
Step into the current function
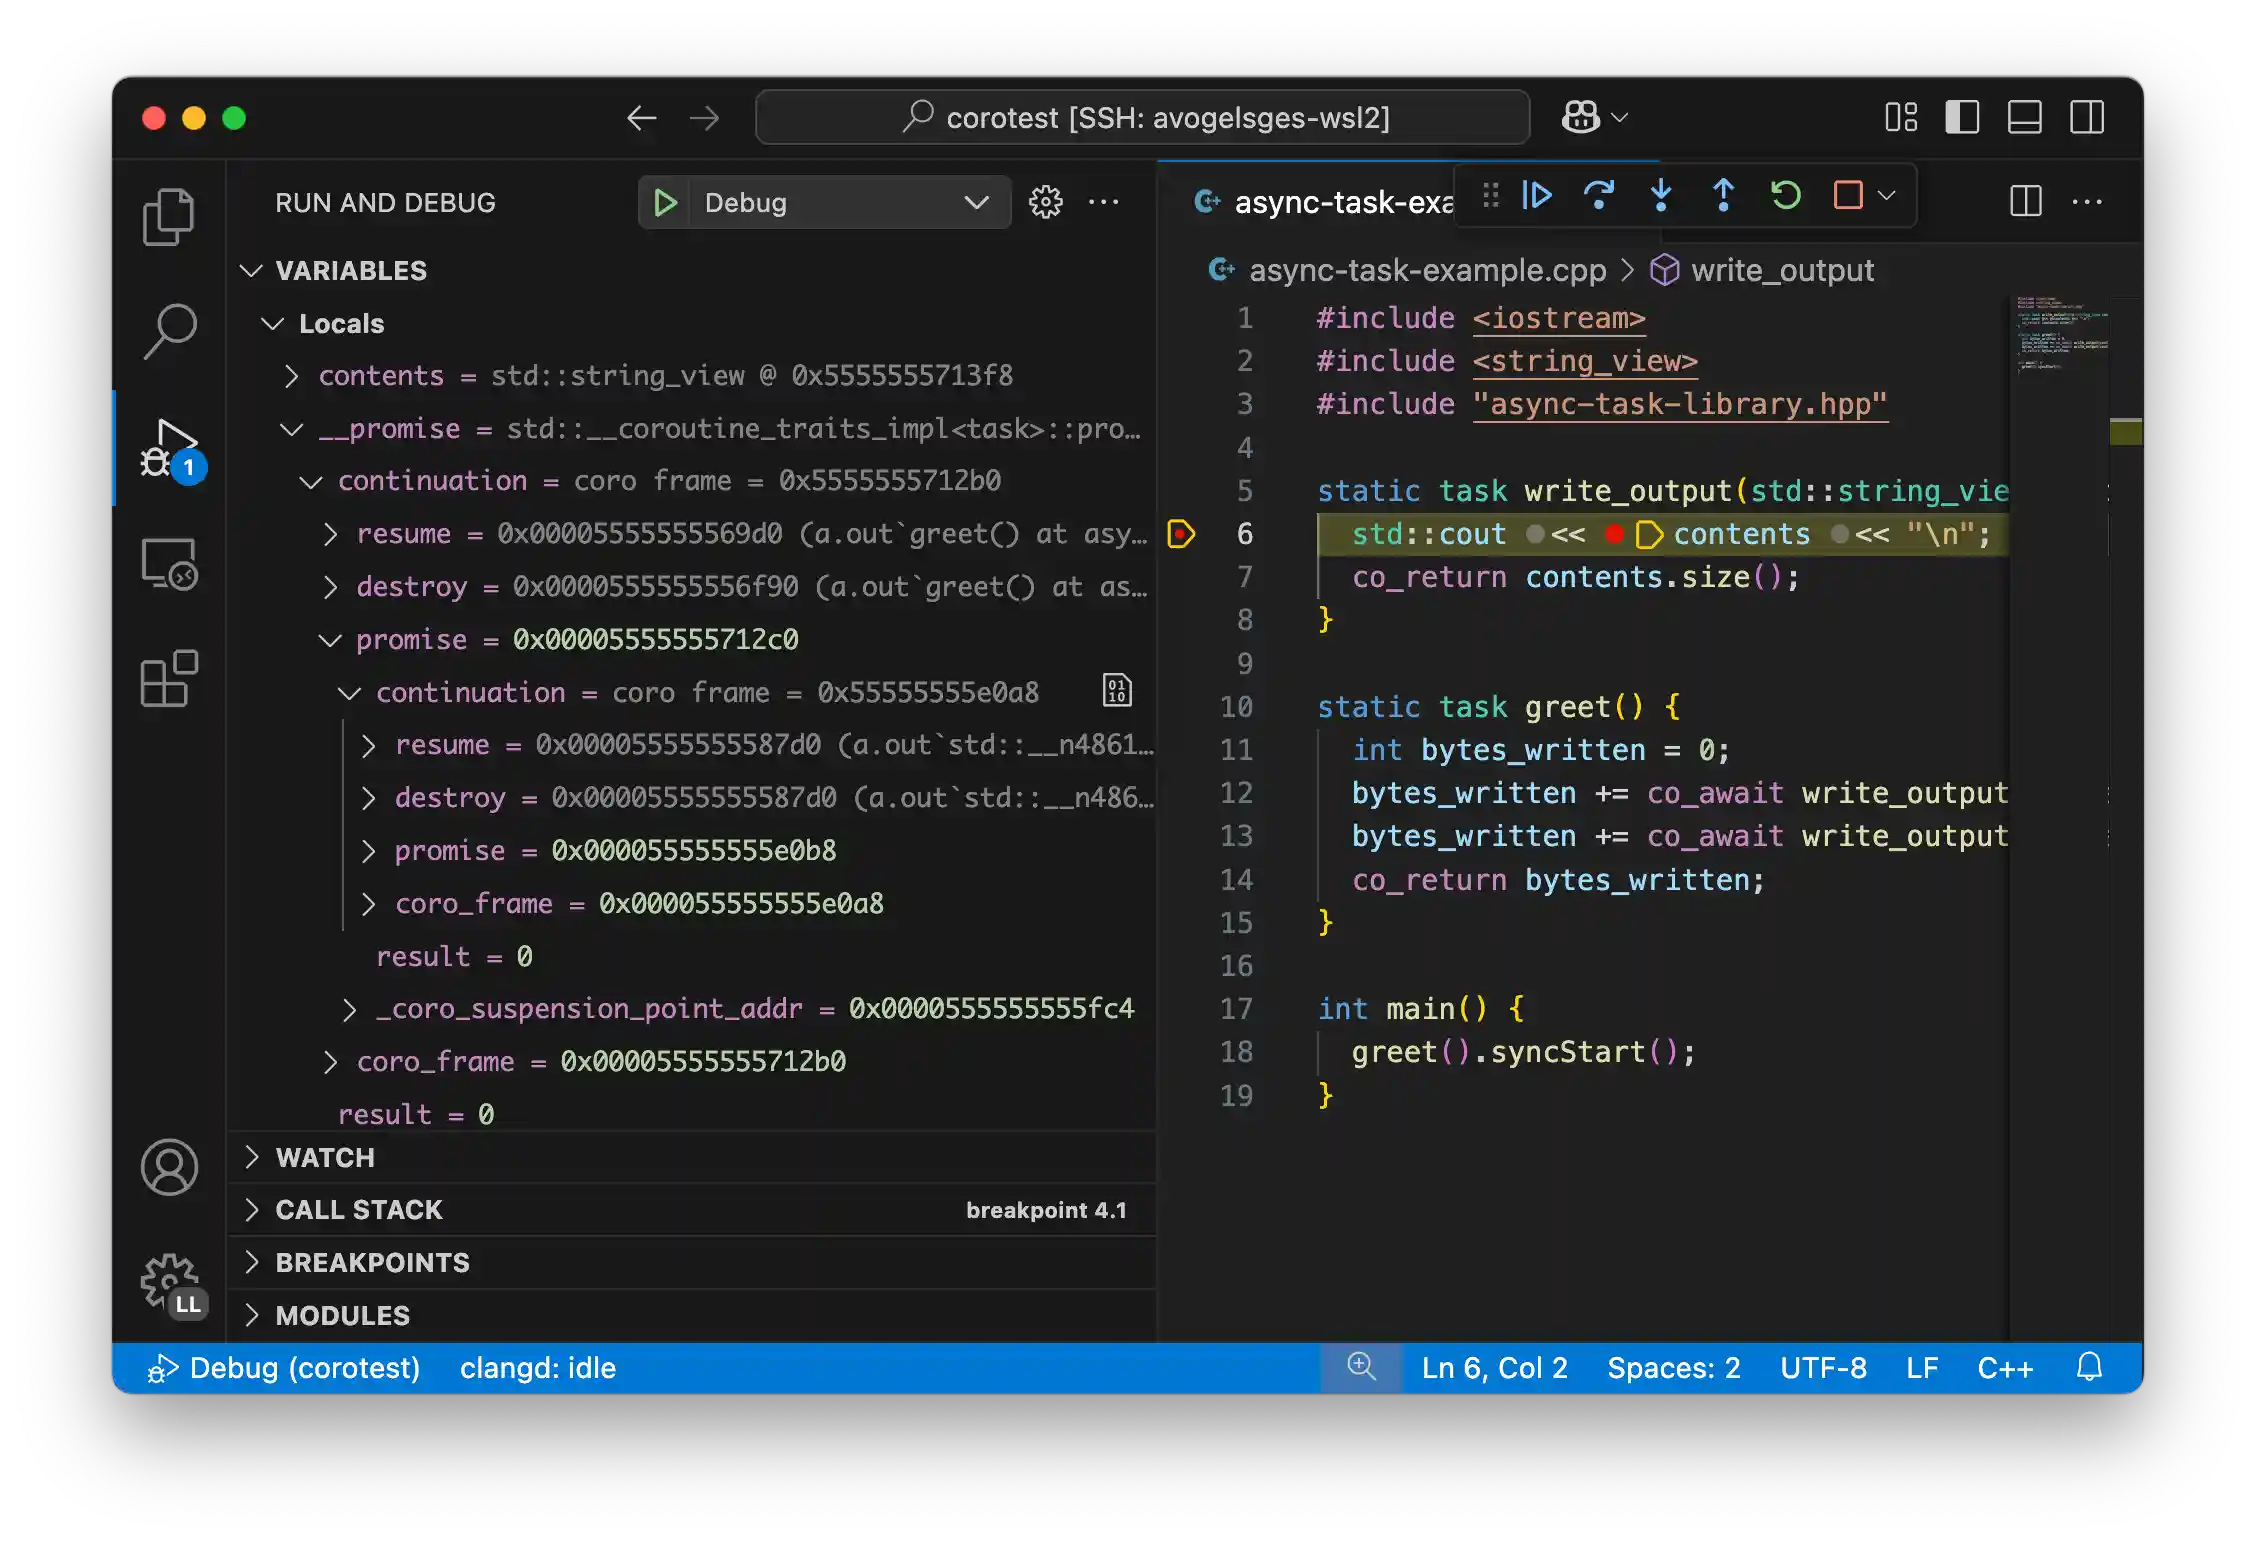point(1661,195)
